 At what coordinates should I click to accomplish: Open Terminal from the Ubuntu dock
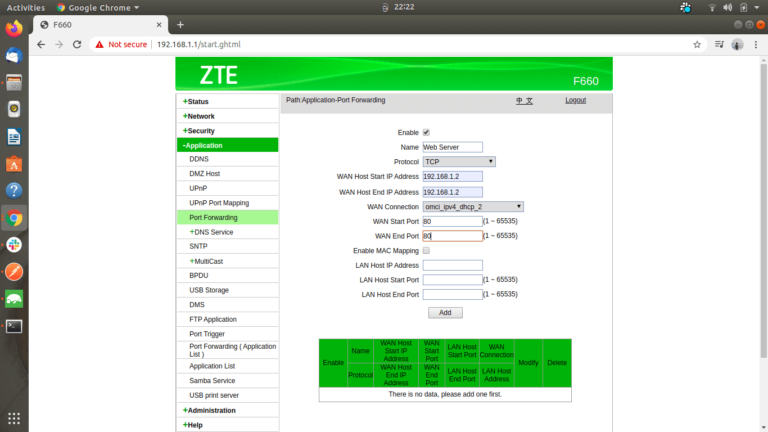tap(14, 325)
